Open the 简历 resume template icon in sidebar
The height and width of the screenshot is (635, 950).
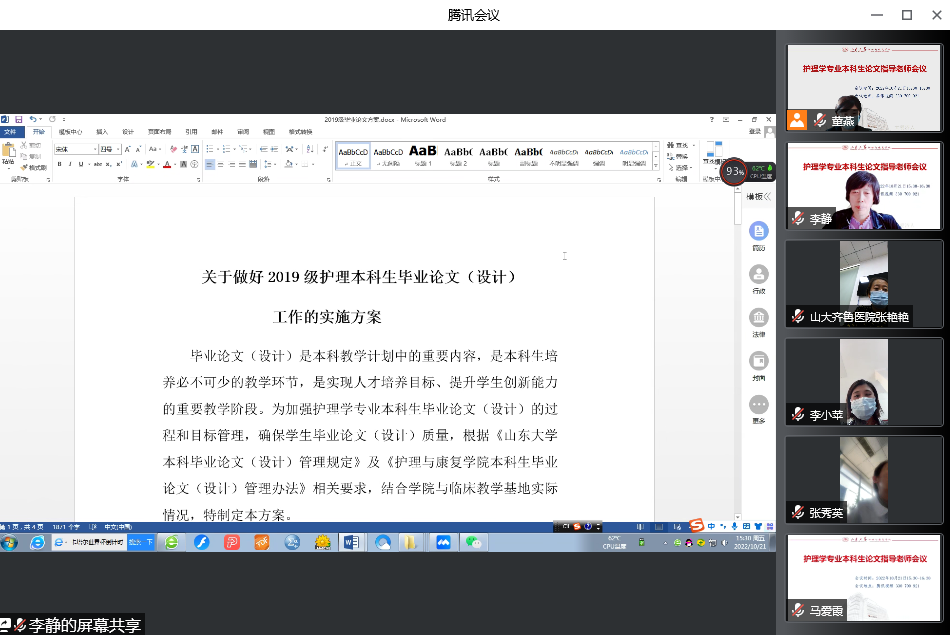(759, 236)
